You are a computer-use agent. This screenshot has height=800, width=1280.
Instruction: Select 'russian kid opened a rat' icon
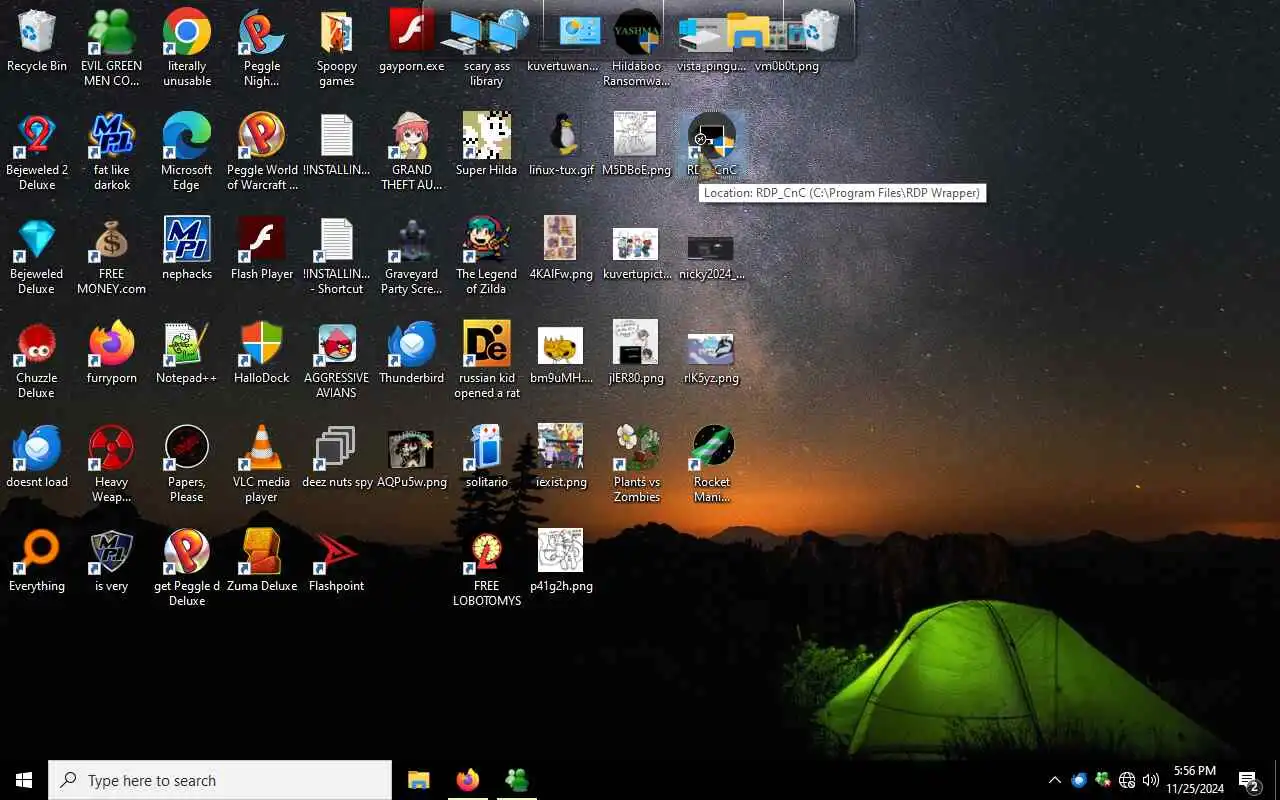[487, 360]
